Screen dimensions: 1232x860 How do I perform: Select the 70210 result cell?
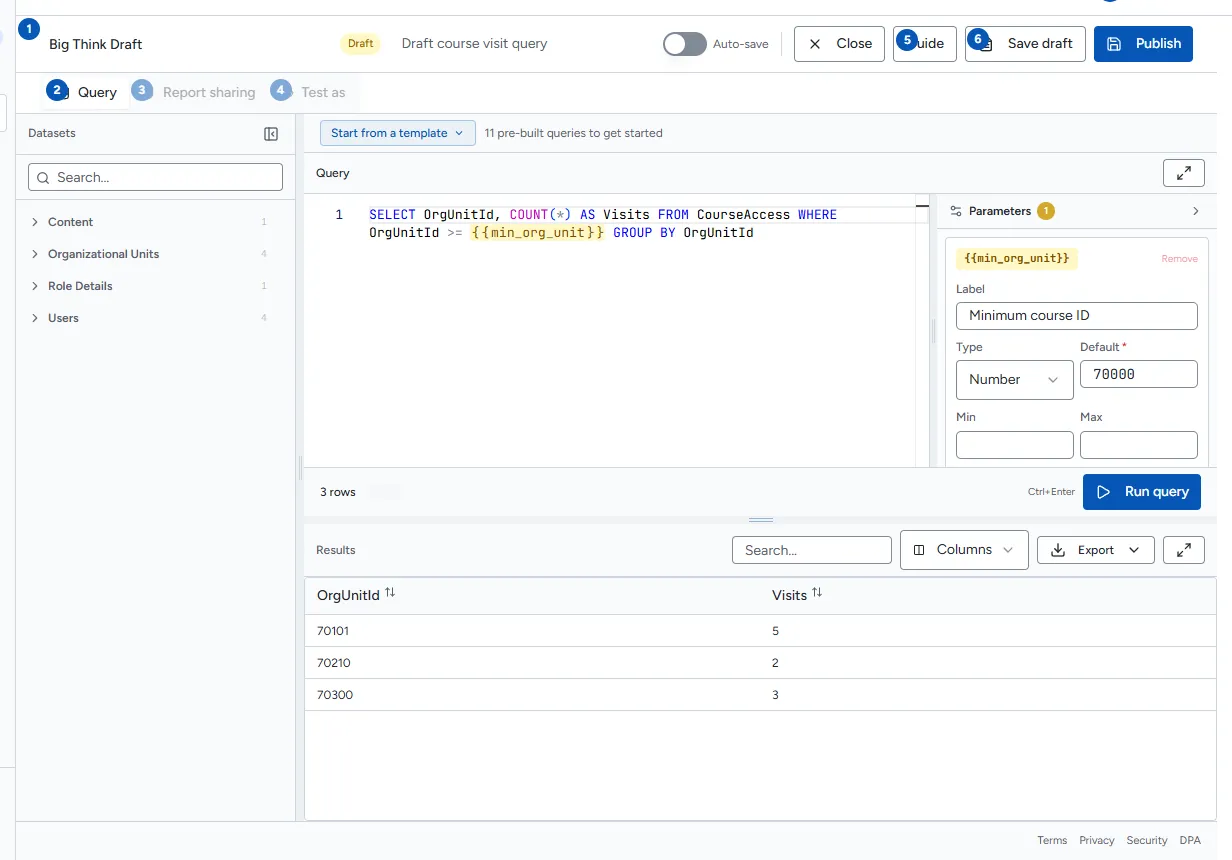coord(333,663)
